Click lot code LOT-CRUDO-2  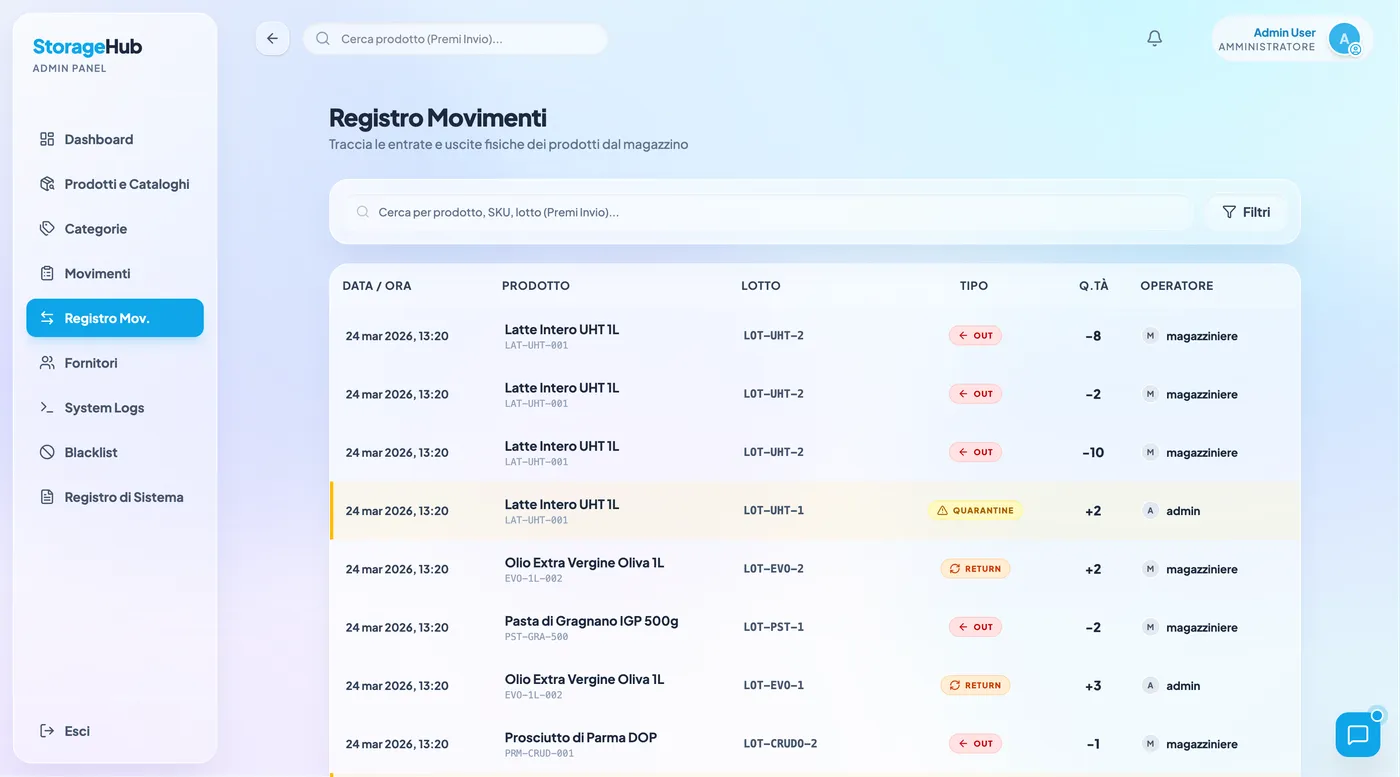coord(781,744)
